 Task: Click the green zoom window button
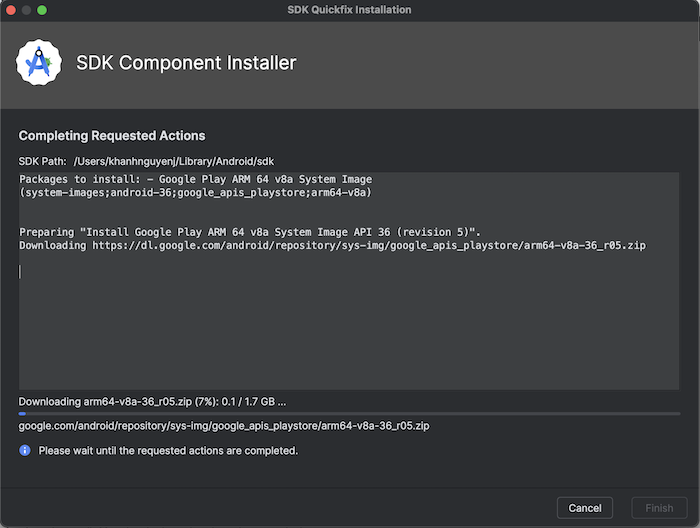42,10
